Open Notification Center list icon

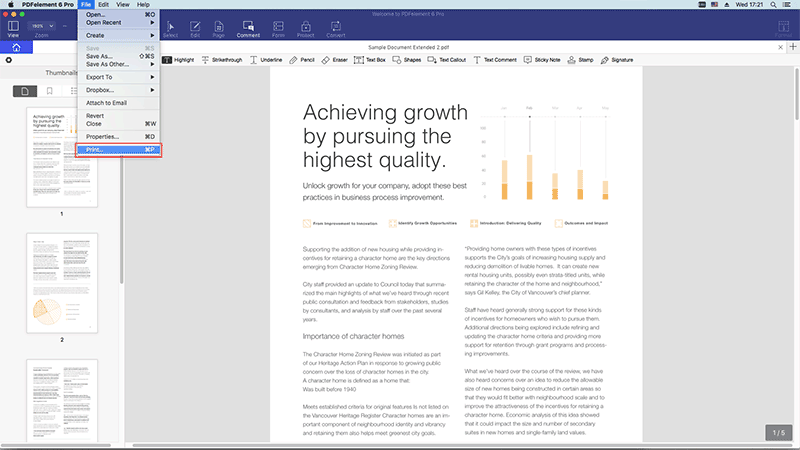pos(787,5)
